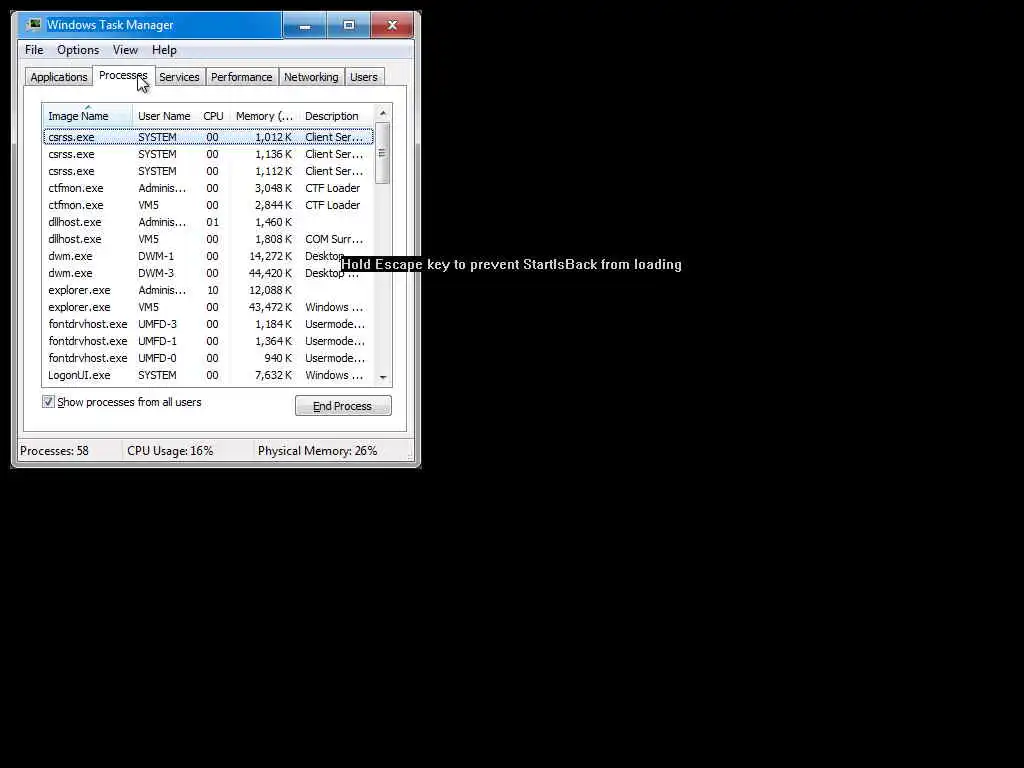Click the End Process button
Image resolution: width=1024 pixels, height=768 pixels.
tap(343, 406)
